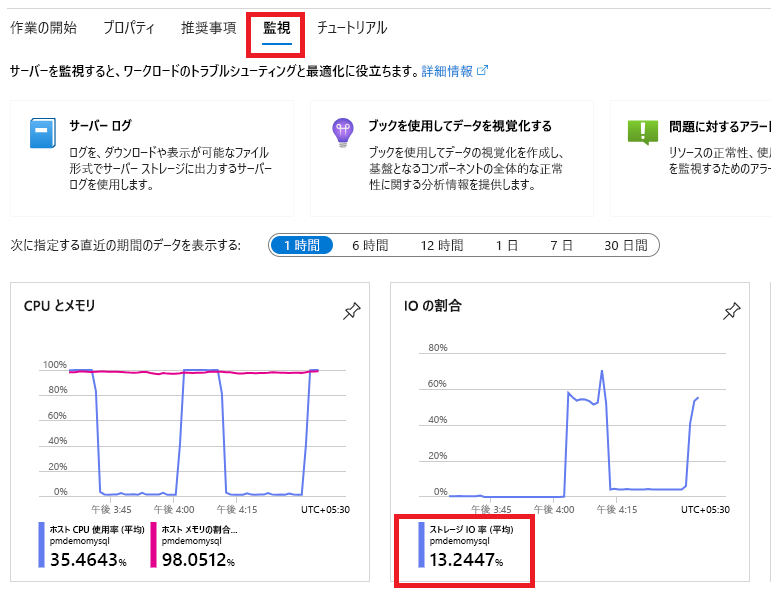This screenshot has height=605, width=779.
Task: Select the 7 日 time range
Action: click(x=561, y=245)
